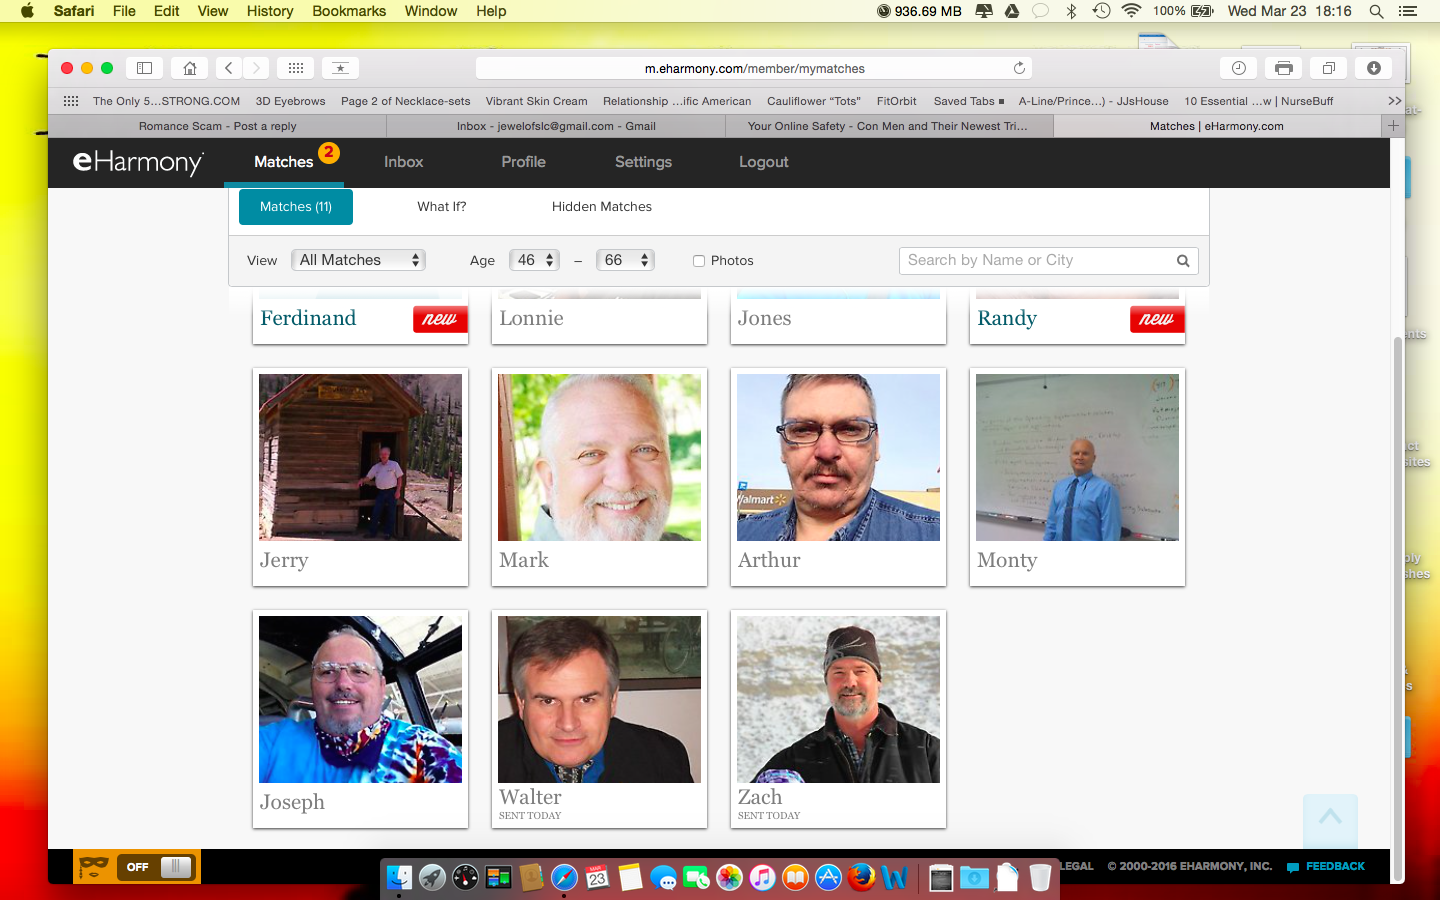Click the Wi-Fi status icon
The height and width of the screenshot is (900, 1440).
1131,11
